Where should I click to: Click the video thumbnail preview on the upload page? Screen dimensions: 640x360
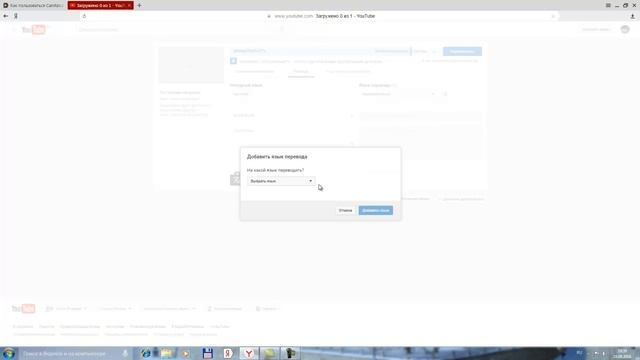point(191,64)
